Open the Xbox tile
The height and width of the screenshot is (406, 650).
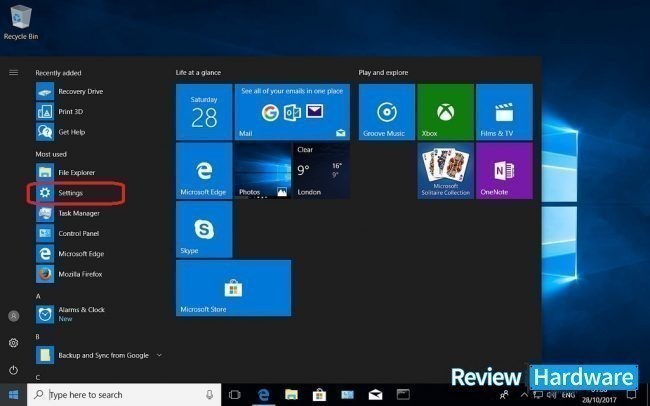[446, 112]
